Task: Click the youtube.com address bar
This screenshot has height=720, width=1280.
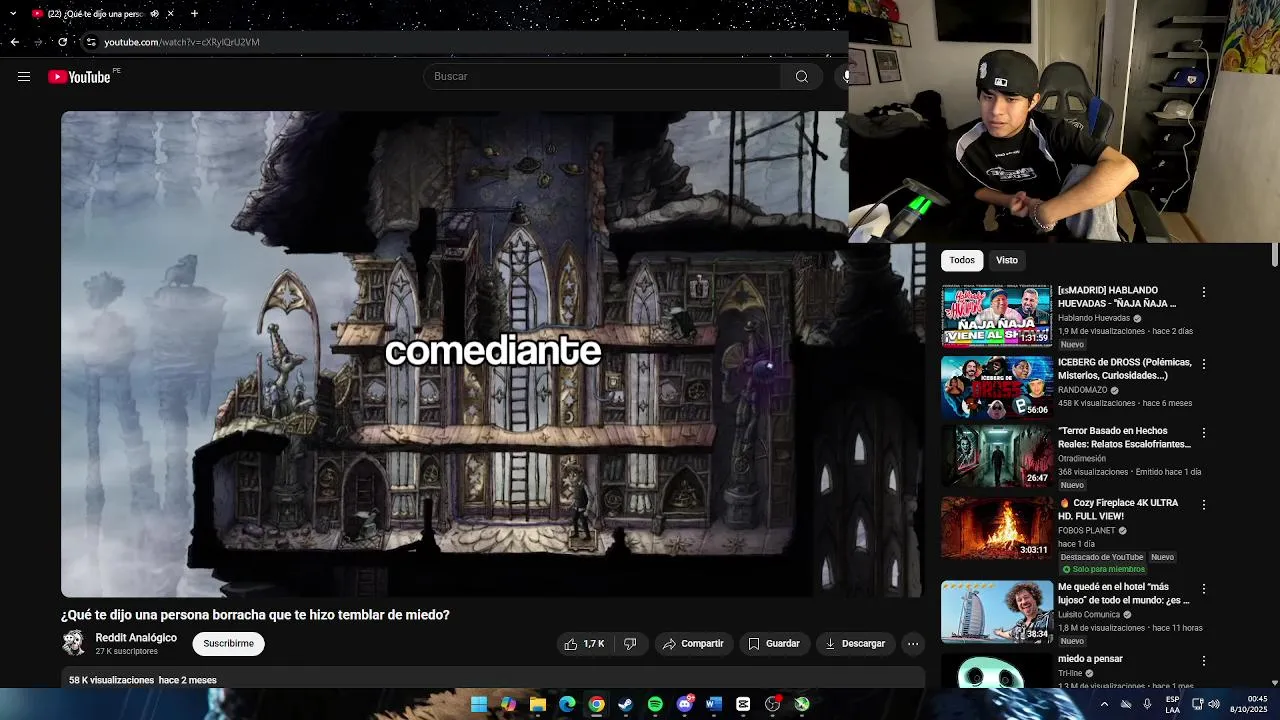Action: coord(465,42)
